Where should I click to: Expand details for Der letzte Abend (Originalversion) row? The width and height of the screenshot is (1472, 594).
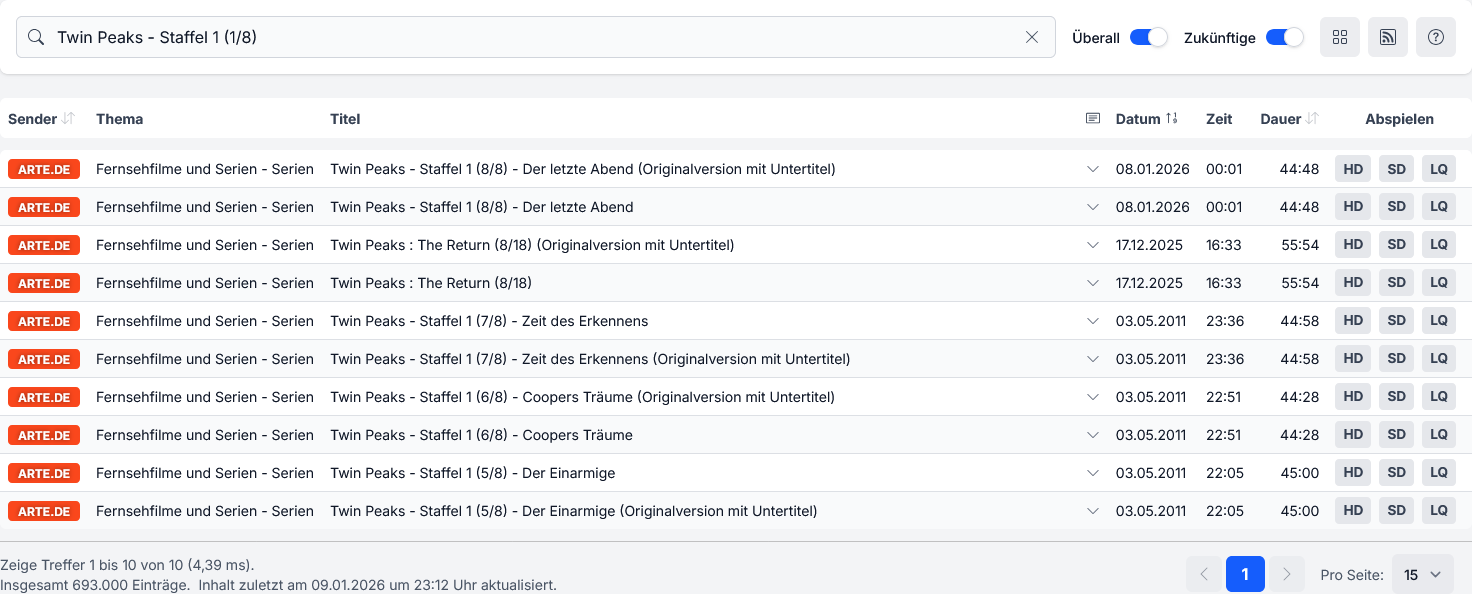tap(1093, 169)
